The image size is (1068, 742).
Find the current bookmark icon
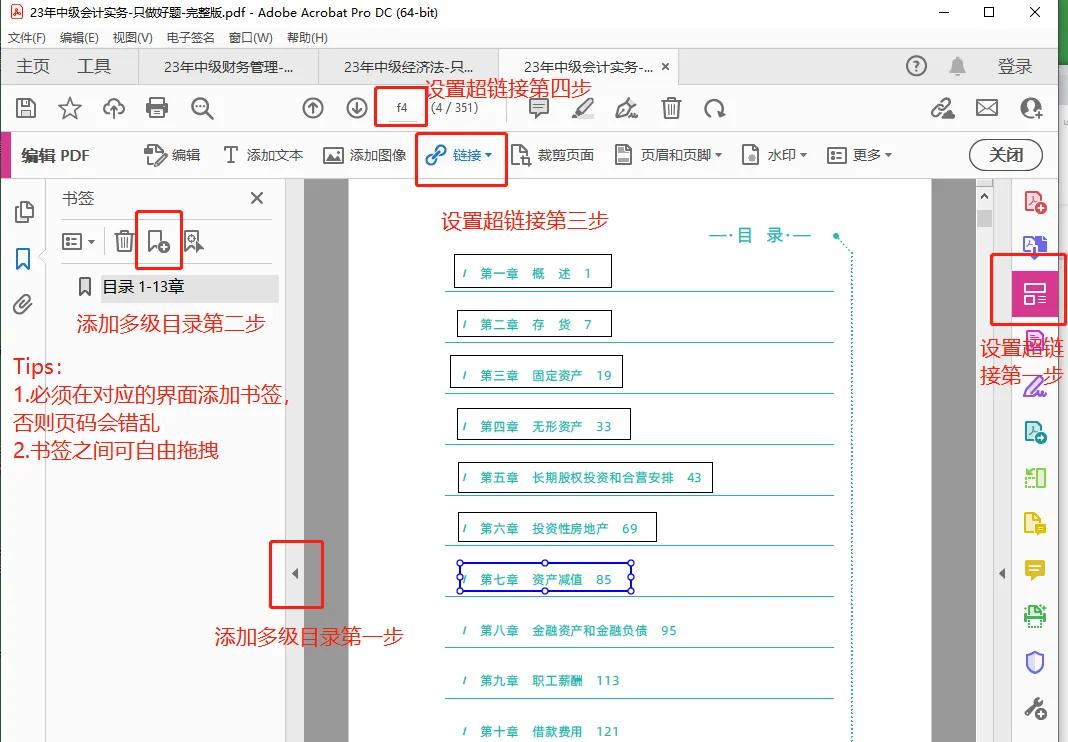tap(193, 241)
